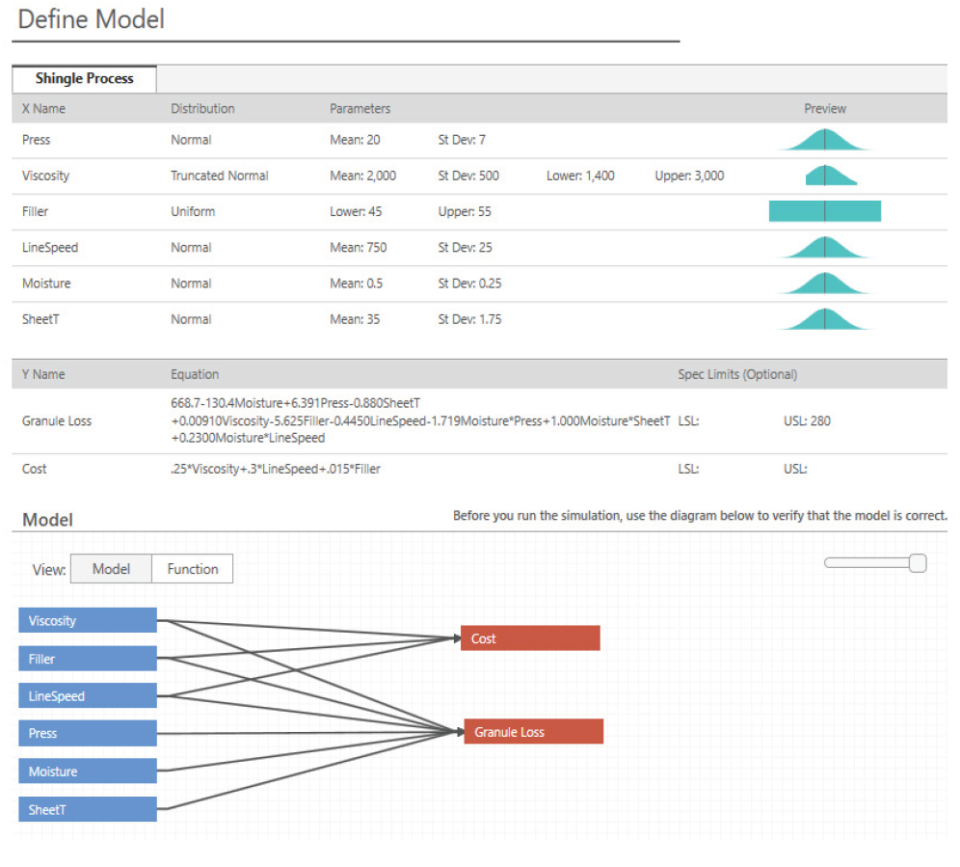
Task: Click the Moisture distribution preview curve
Action: pos(824,282)
